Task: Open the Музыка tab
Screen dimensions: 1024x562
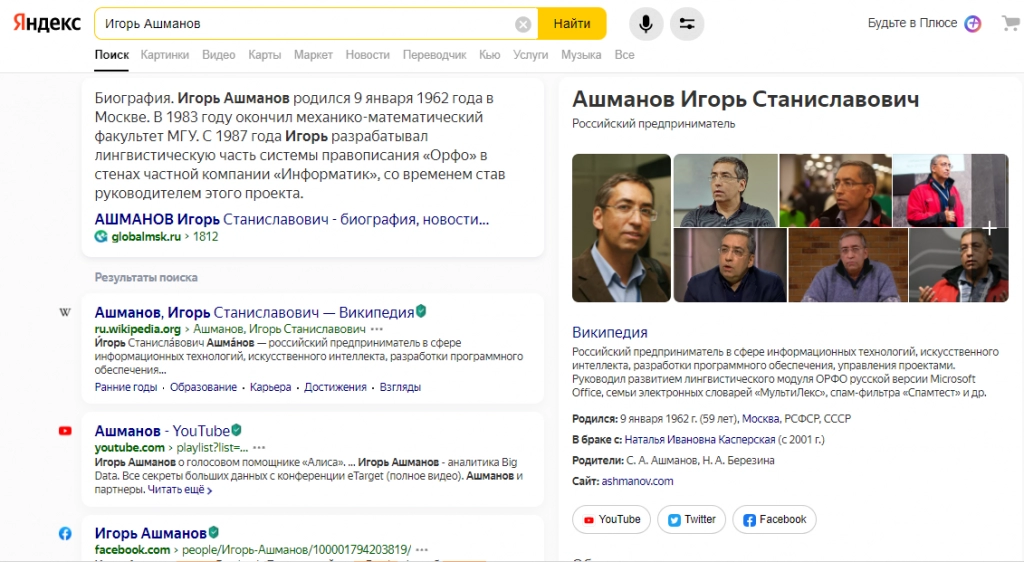Action: pyautogui.click(x=581, y=55)
